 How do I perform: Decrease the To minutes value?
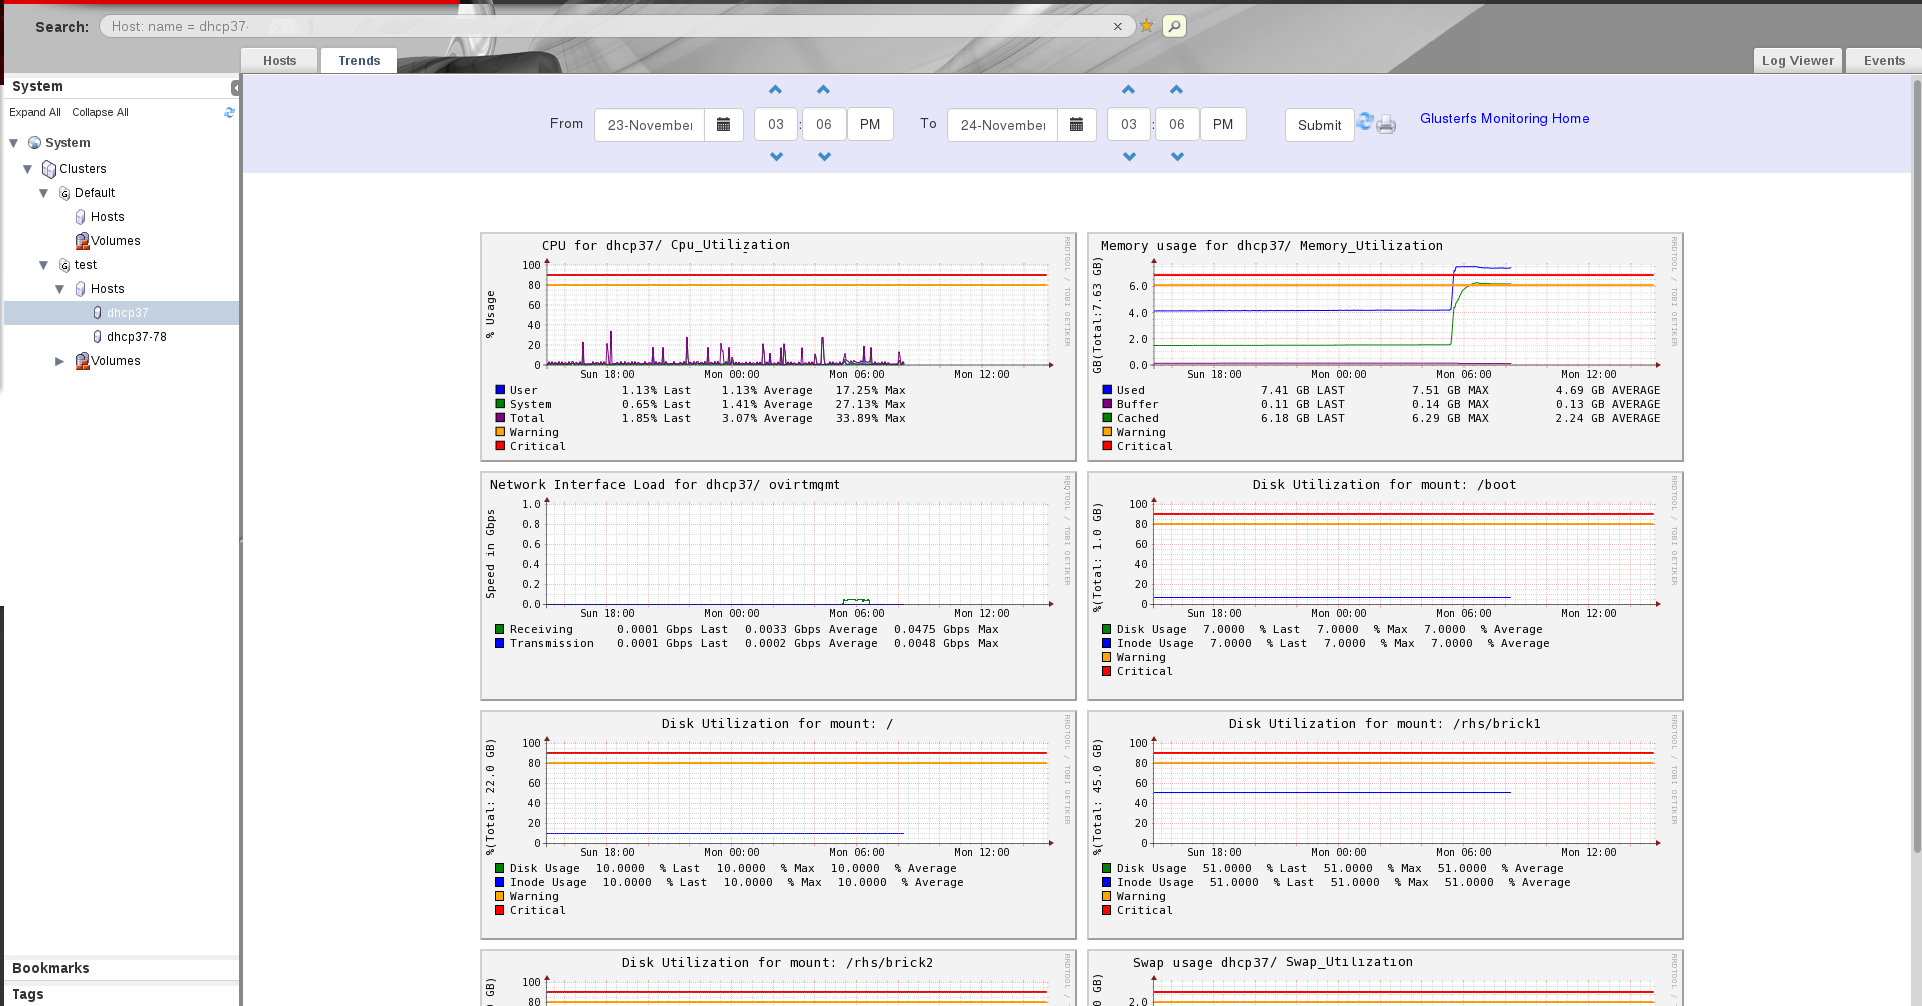coord(1177,157)
